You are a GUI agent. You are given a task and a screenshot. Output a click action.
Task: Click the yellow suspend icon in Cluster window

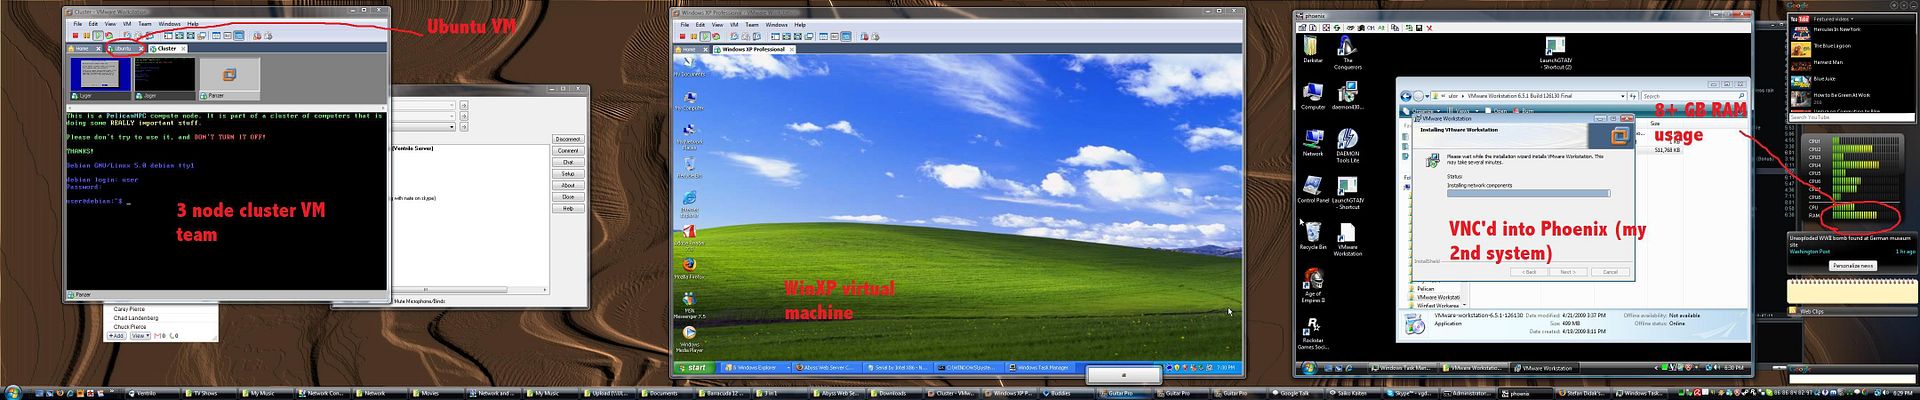coord(87,36)
